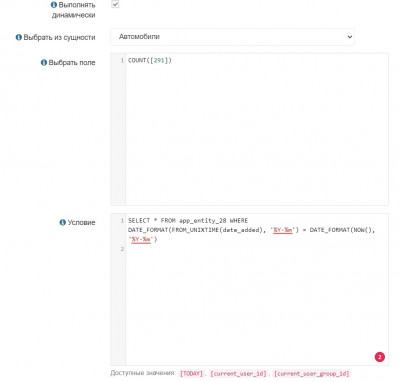Click the red badge showing 2
Screen dimensions: 400x382
point(380,357)
